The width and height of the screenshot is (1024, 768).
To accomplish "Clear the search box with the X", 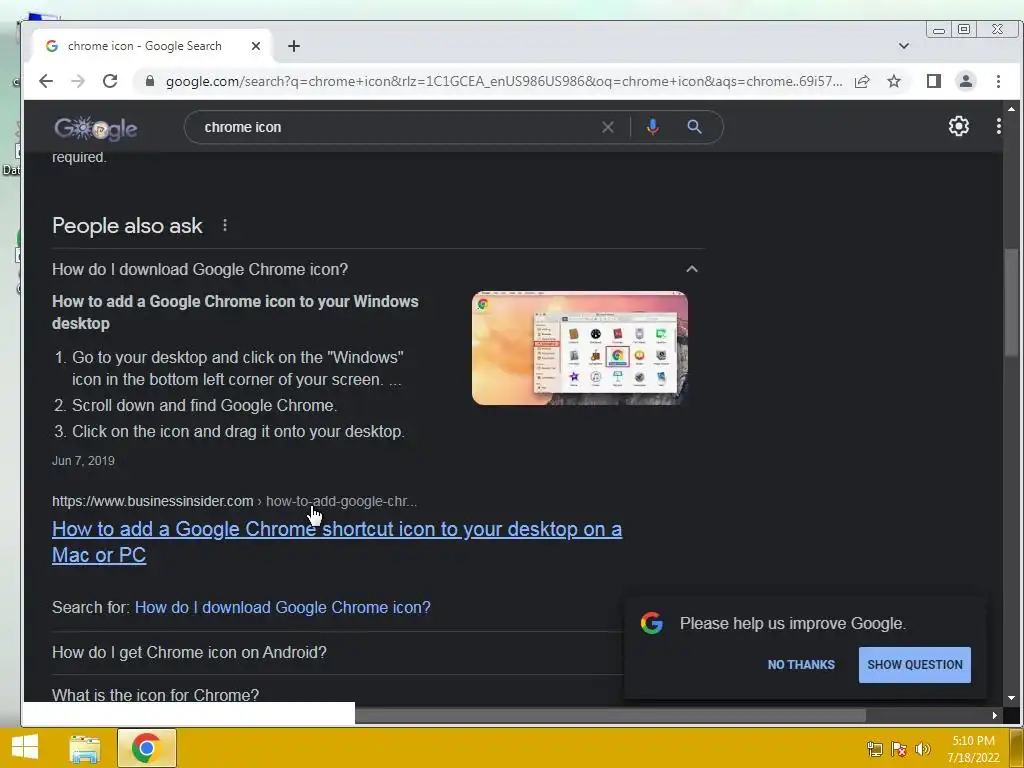I will coord(607,127).
